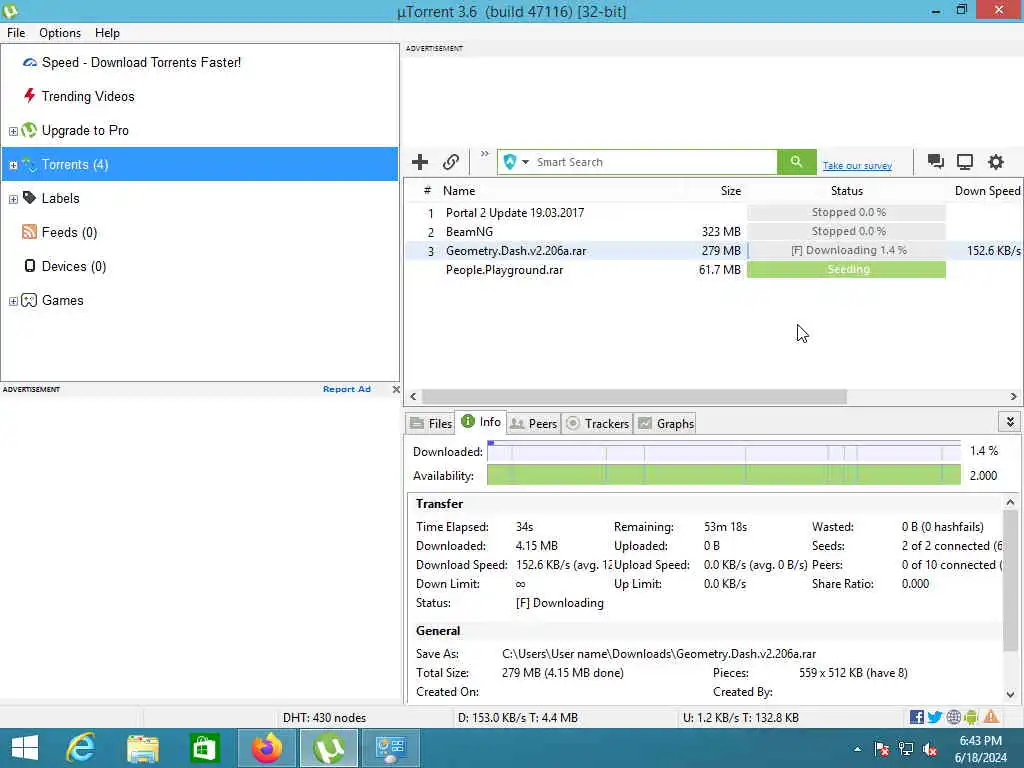Switch to the Graphs tab
Screen dimensions: 1024x768
coord(666,424)
